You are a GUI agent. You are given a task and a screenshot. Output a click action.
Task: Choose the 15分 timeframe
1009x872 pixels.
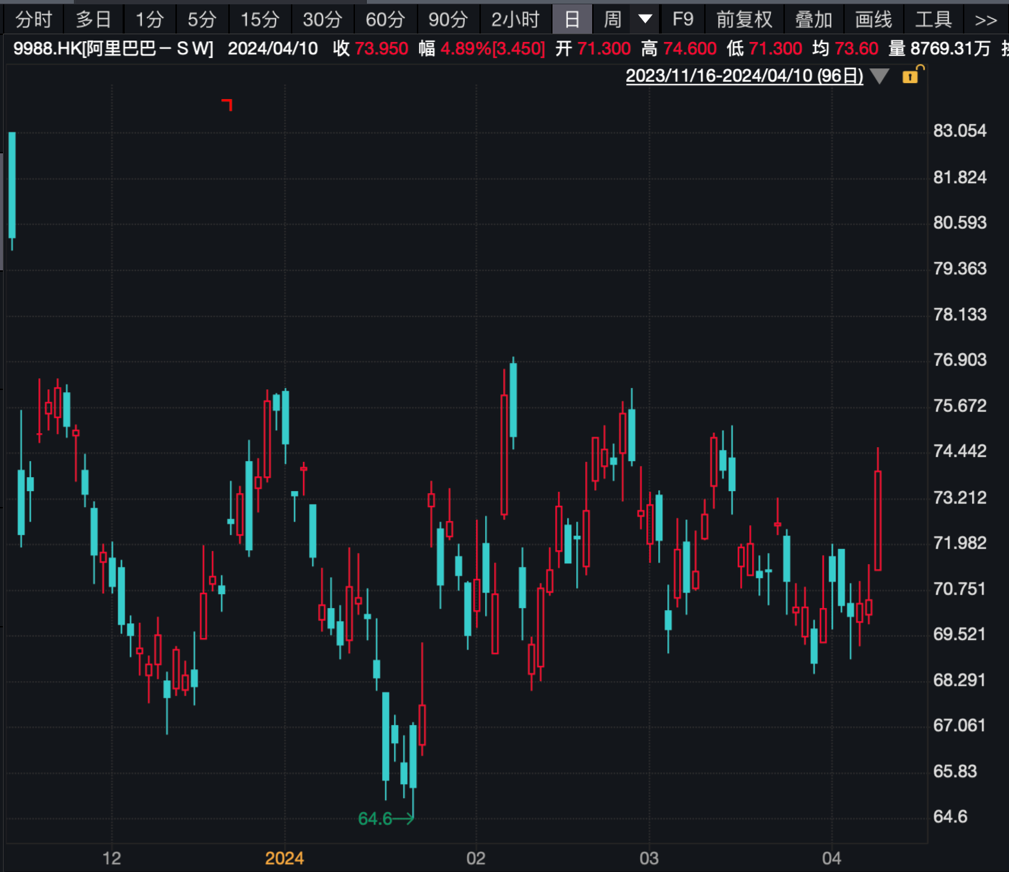click(x=260, y=19)
